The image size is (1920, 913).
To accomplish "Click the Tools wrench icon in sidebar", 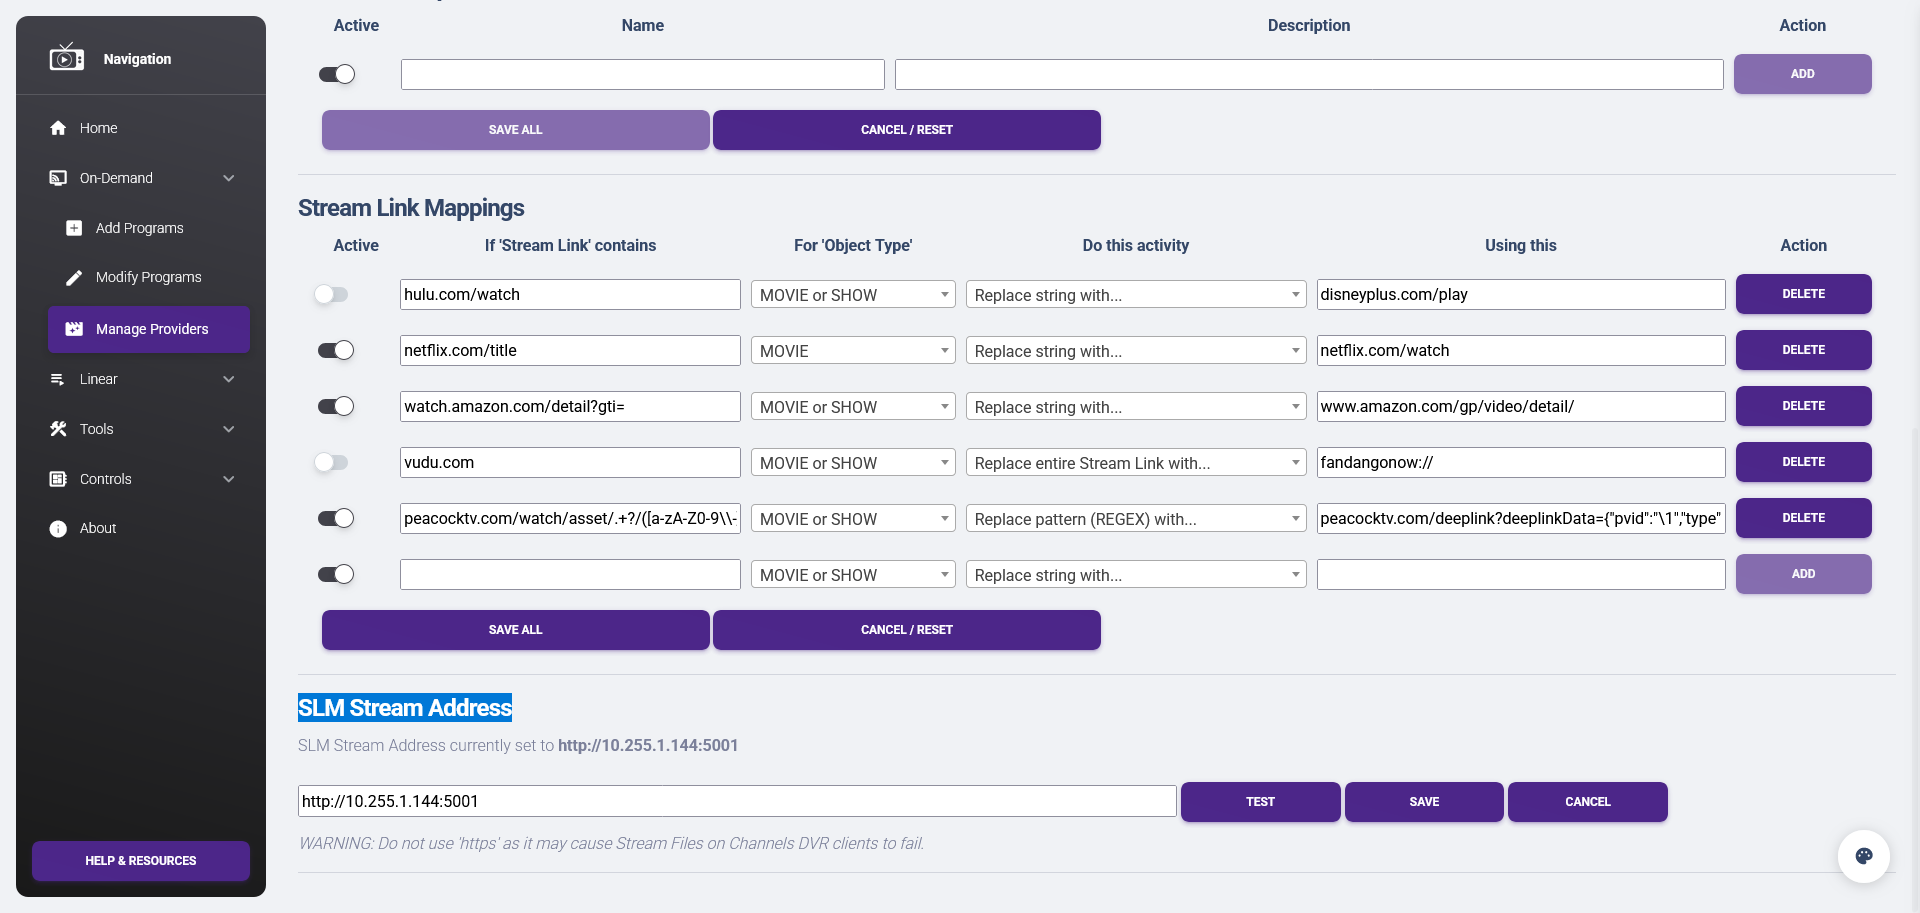I will (x=58, y=429).
